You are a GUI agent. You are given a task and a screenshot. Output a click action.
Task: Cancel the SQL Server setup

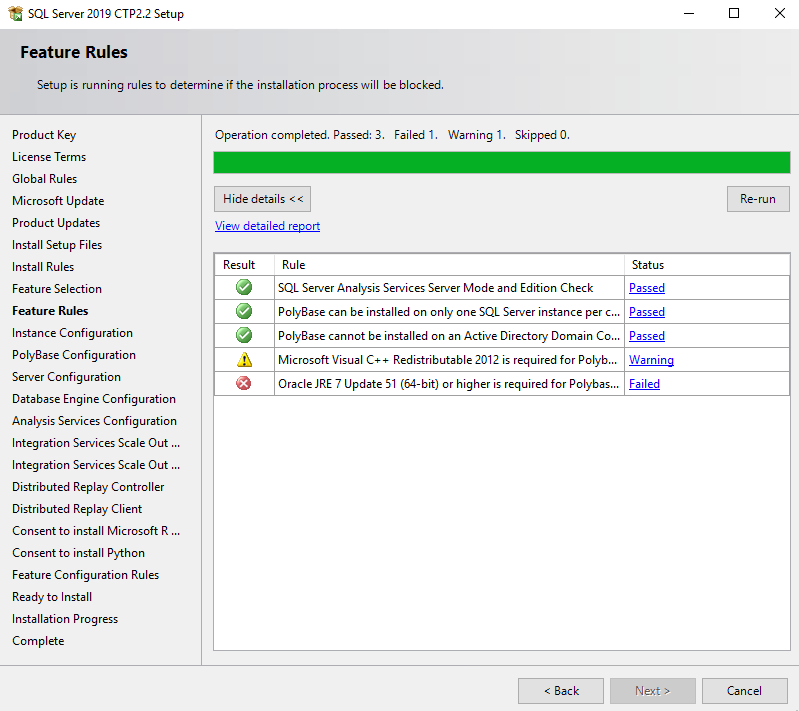(744, 691)
